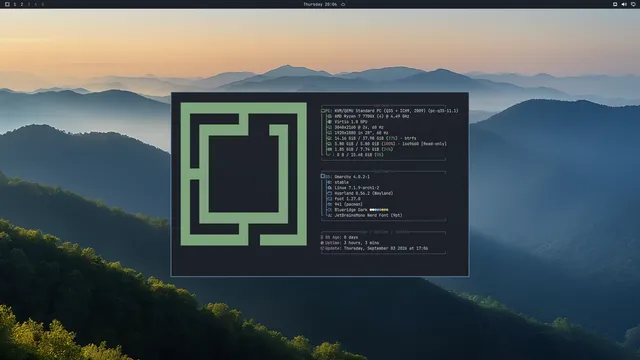Image resolution: width=640 pixels, height=360 pixels.
Task: Click the CPU icon beside AMD Ryzen
Action: pyautogui.click(x=329, y=116)
